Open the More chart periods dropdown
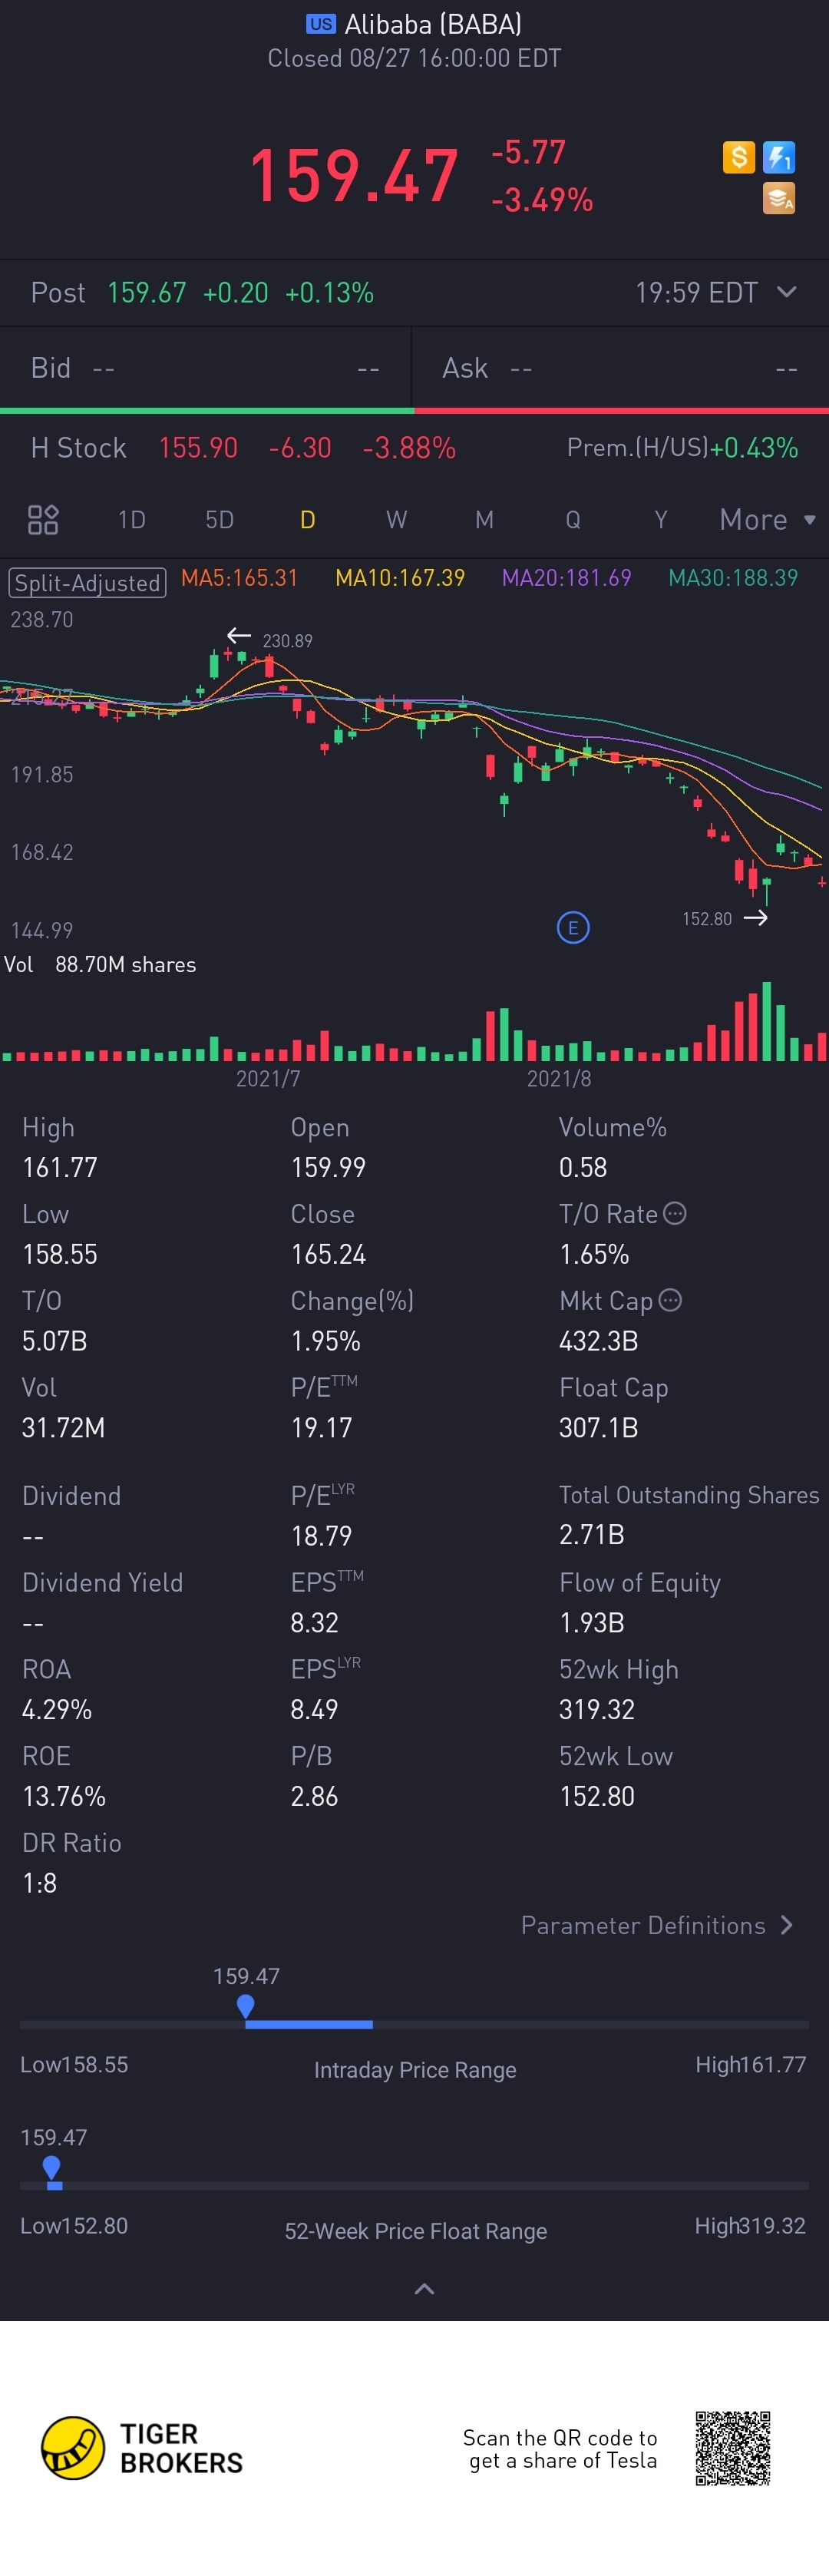The width and height of the screenshot is (829, 2576). click(767, 519)
